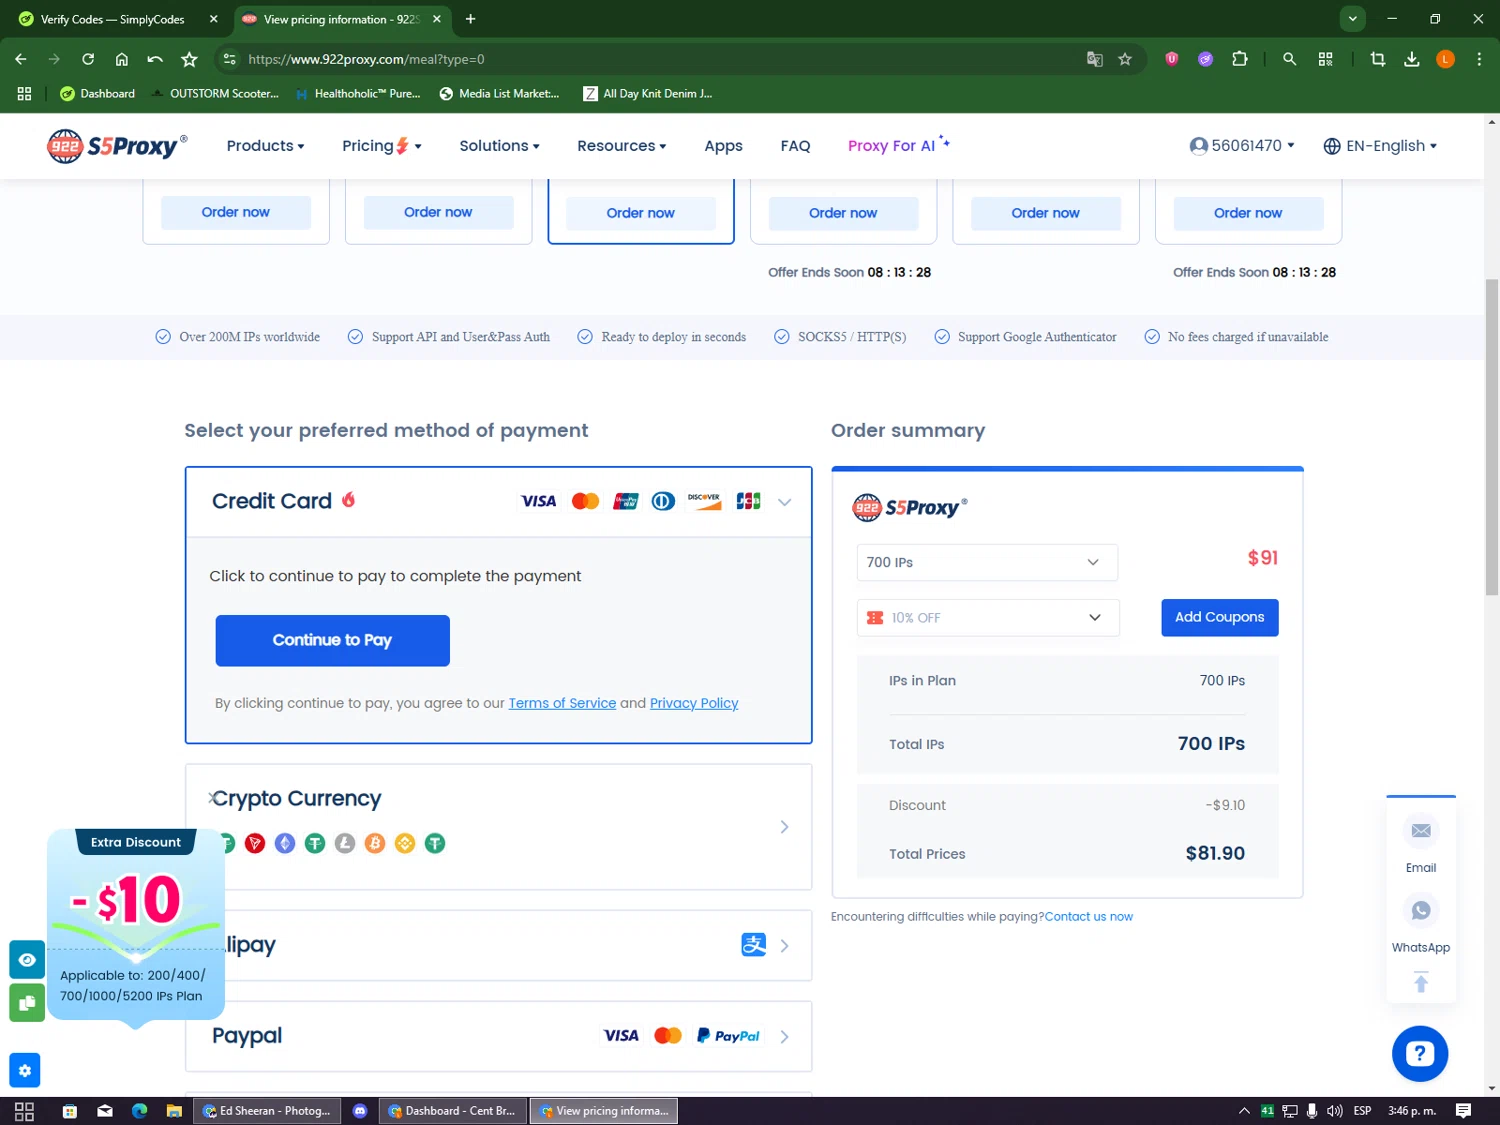Image resolution: width=1500 pixels, height=1125 pixels.
Task: Click the PayPal logo in Paypal row
Action: point(728,1036)
